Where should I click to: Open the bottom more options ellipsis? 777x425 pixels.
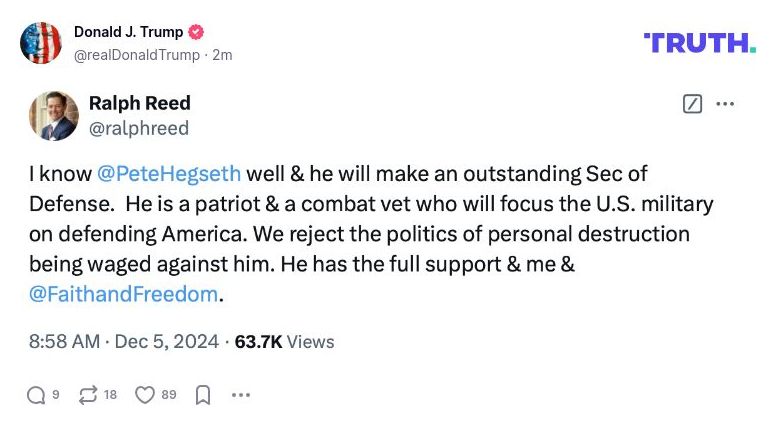pos(241,395)
